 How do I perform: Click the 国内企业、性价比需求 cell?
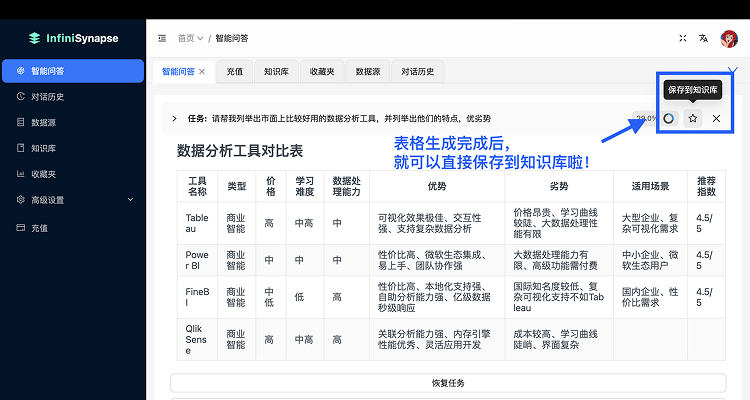pyautogui.click(x=650, y=297)
